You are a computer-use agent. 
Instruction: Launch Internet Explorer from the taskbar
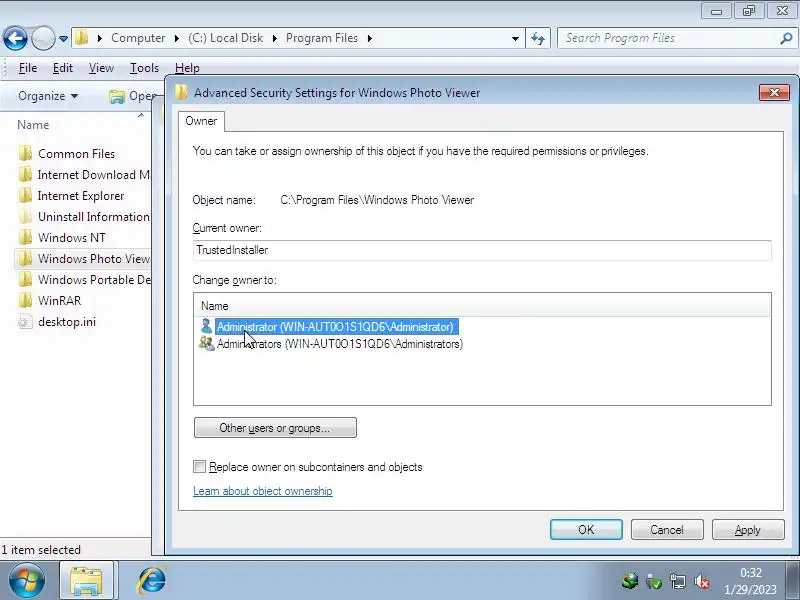click(152, 581)
